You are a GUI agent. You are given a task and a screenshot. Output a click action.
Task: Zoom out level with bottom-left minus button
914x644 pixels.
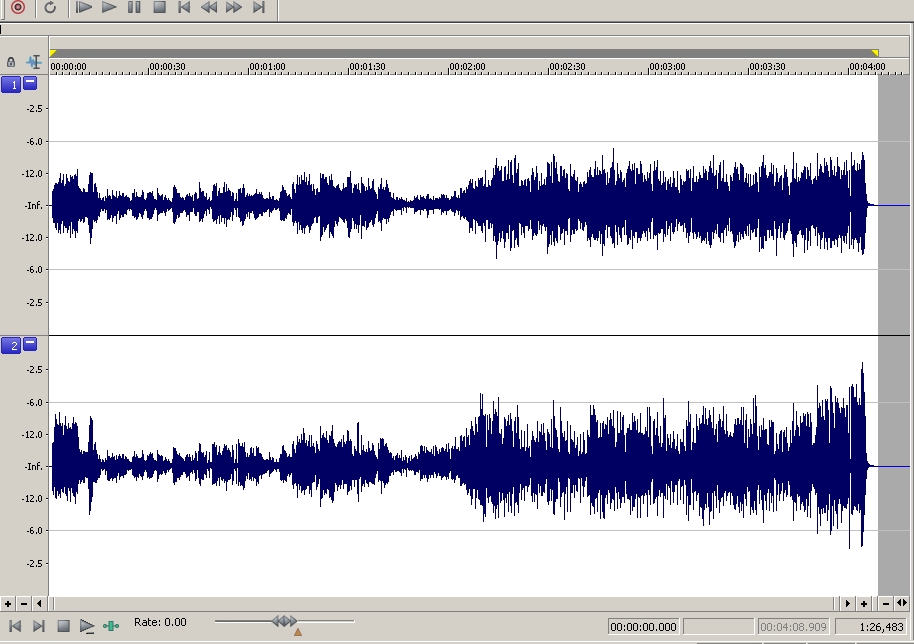(x=23, y=604)
